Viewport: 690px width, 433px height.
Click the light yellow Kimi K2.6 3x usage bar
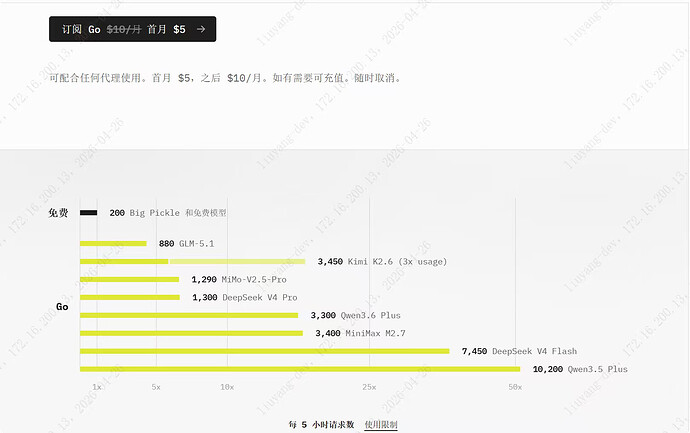click(237, 261)
